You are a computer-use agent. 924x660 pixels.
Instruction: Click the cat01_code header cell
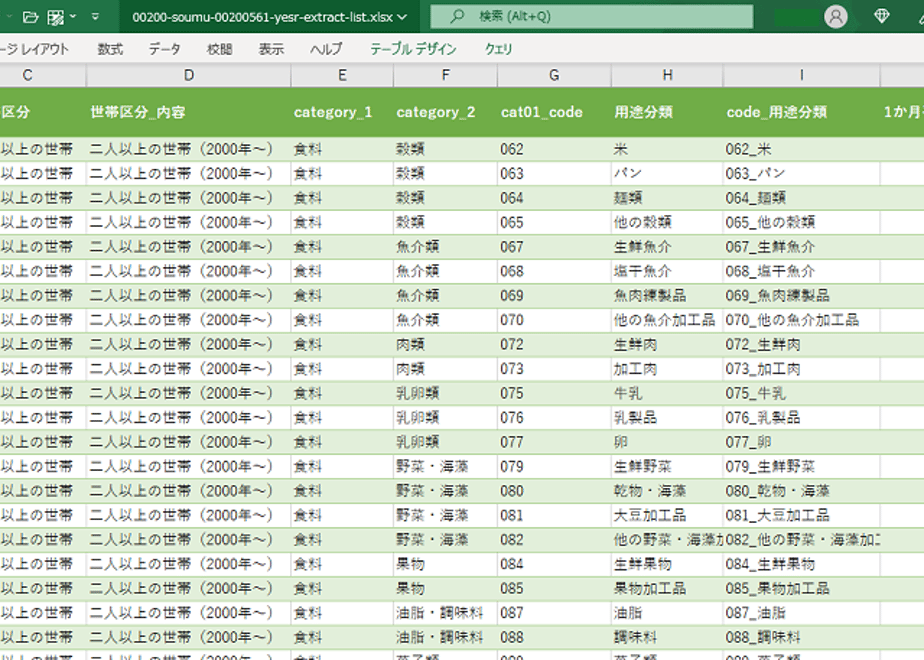pos(554,112)
